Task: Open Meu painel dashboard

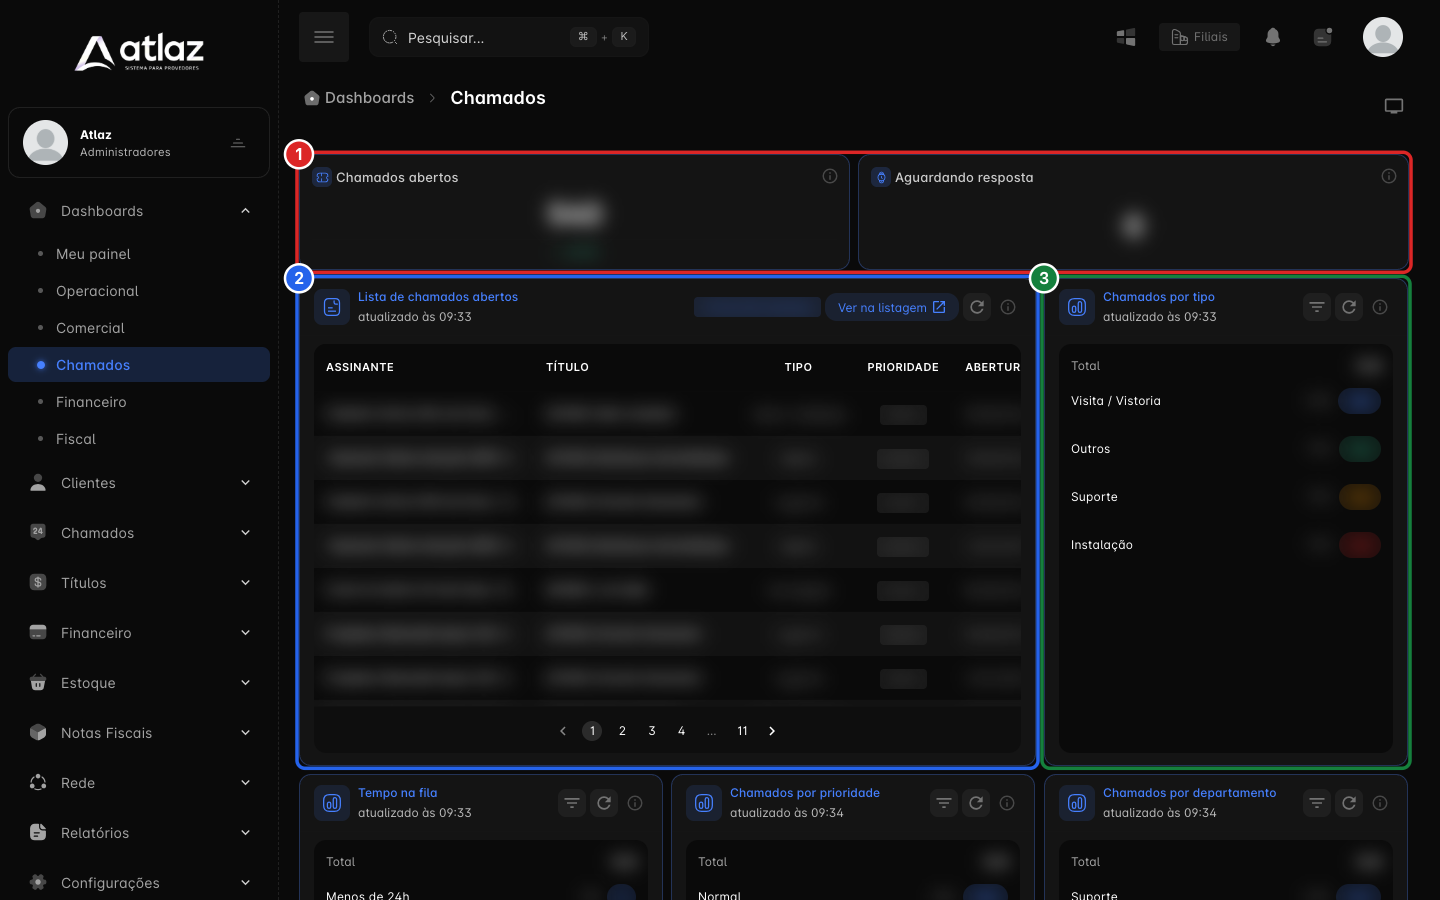Action: point(139,254)
